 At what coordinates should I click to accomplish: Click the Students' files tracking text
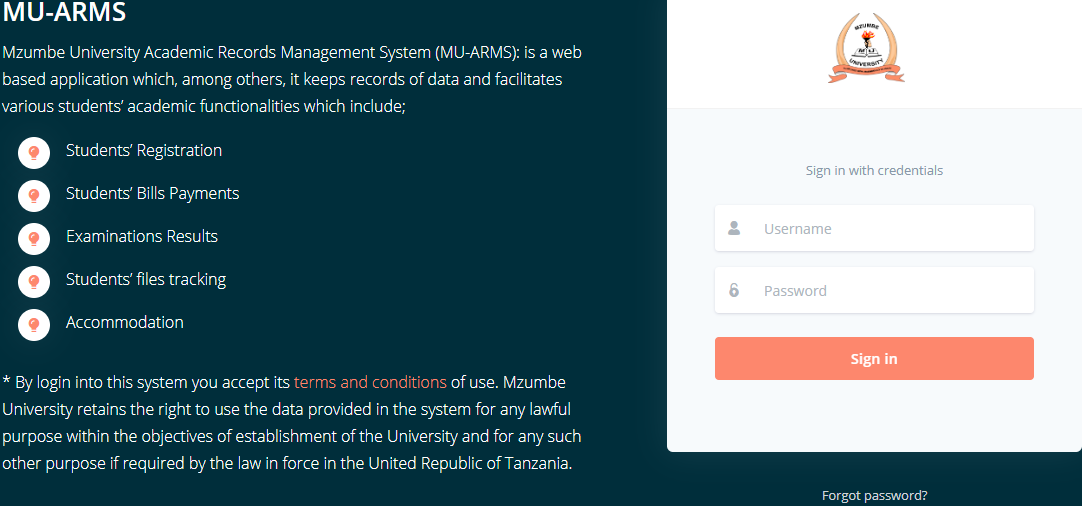[x=146, y=280]
